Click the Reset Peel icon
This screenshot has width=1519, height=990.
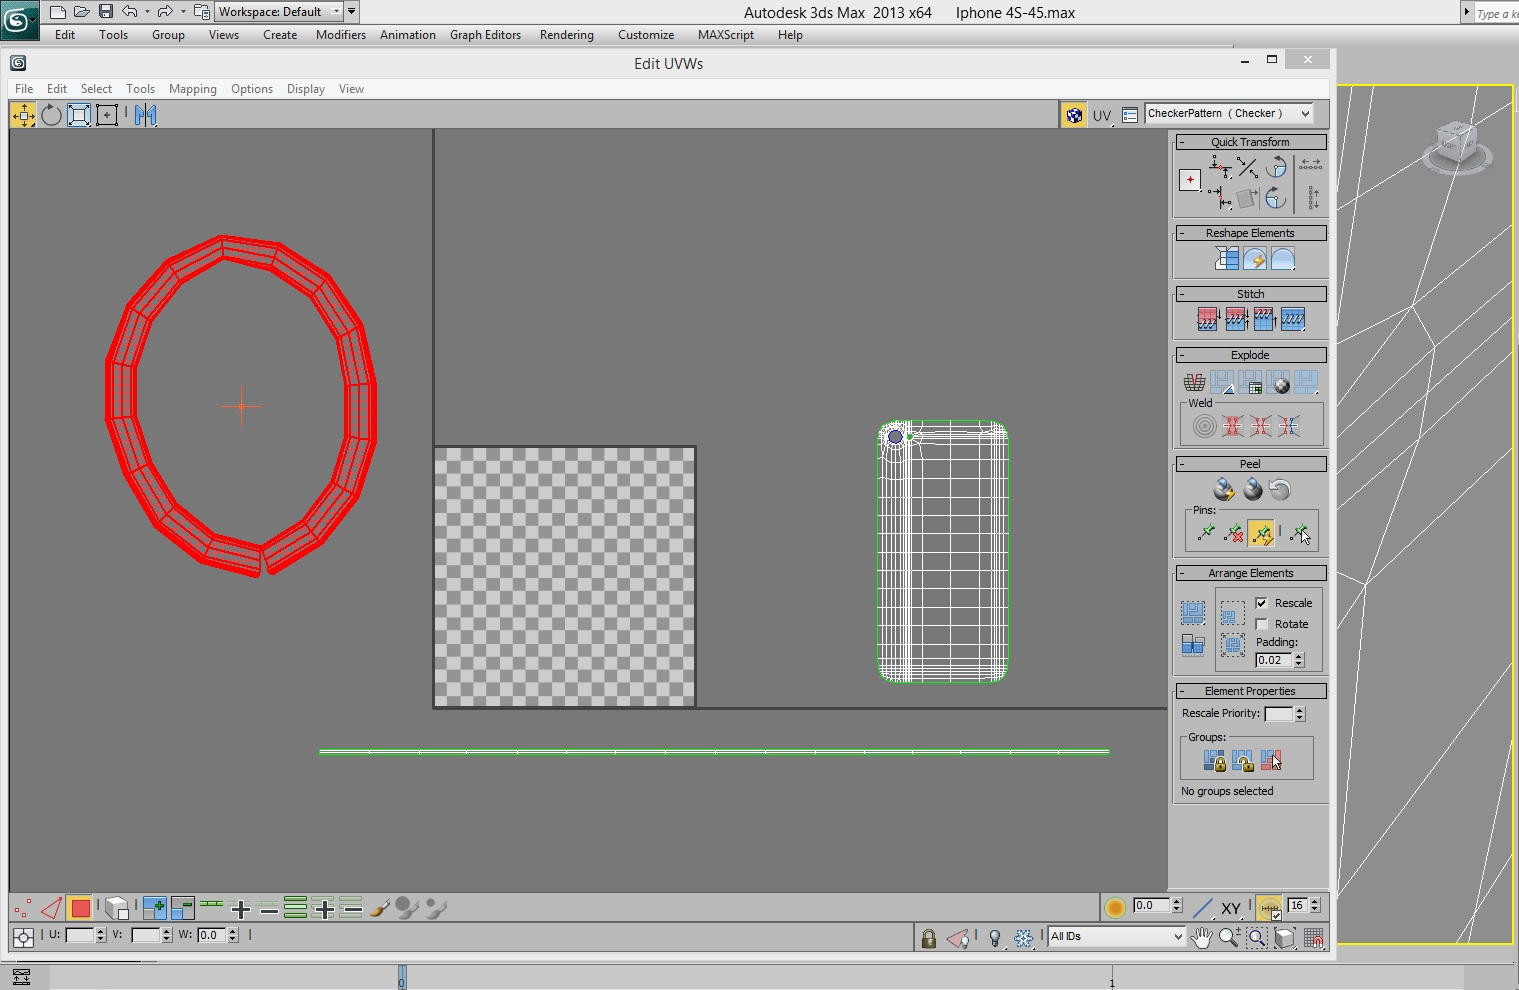[x=1280, y=490]
